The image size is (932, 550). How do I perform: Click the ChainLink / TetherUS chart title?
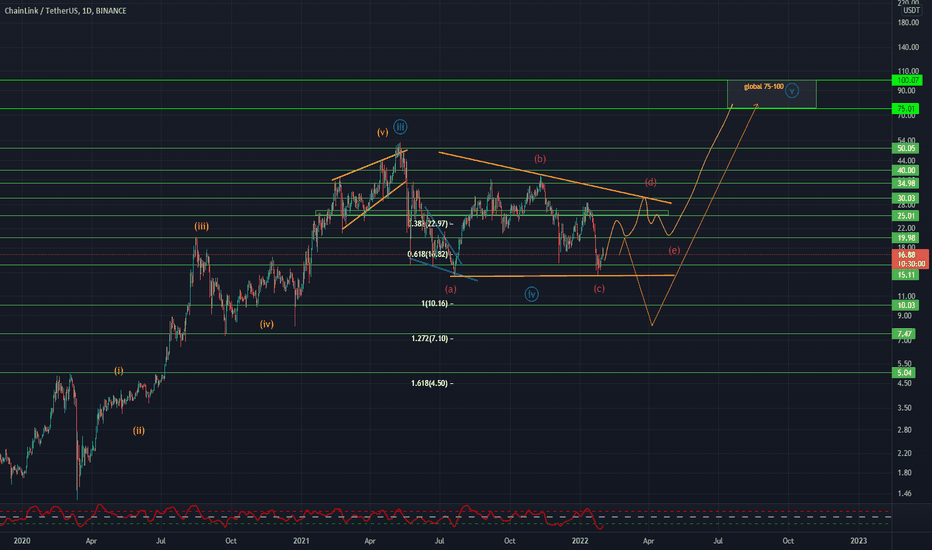click(65, 11)
